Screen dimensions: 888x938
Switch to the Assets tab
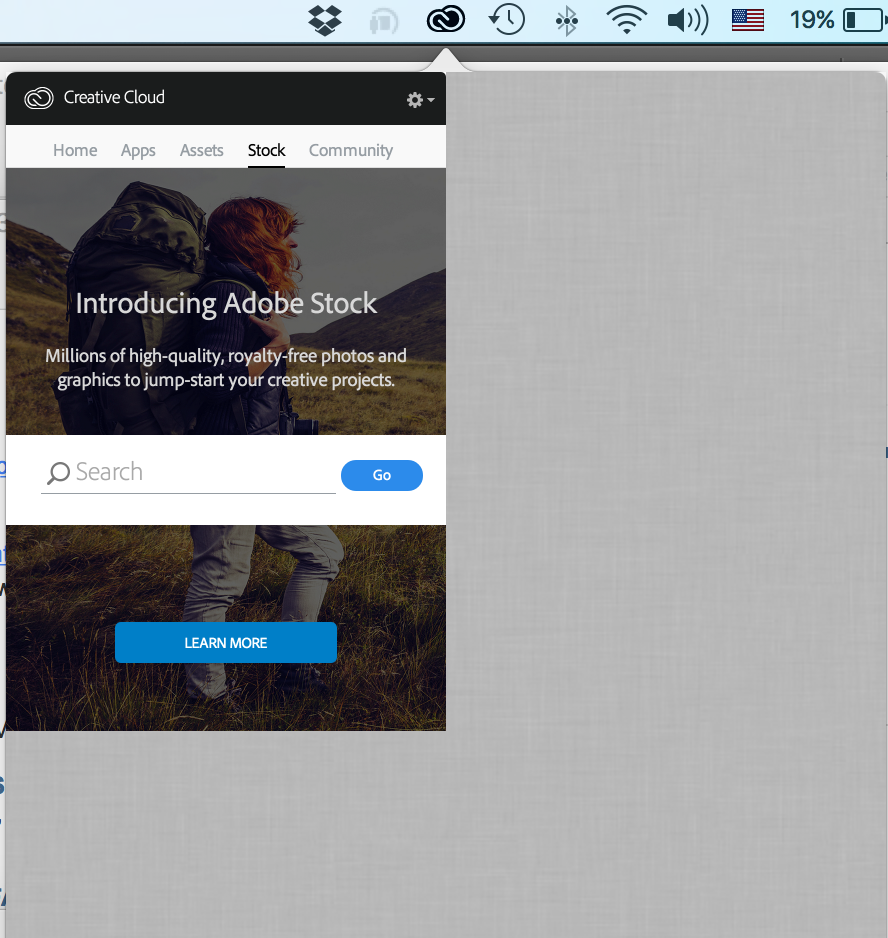click(202, 150)
